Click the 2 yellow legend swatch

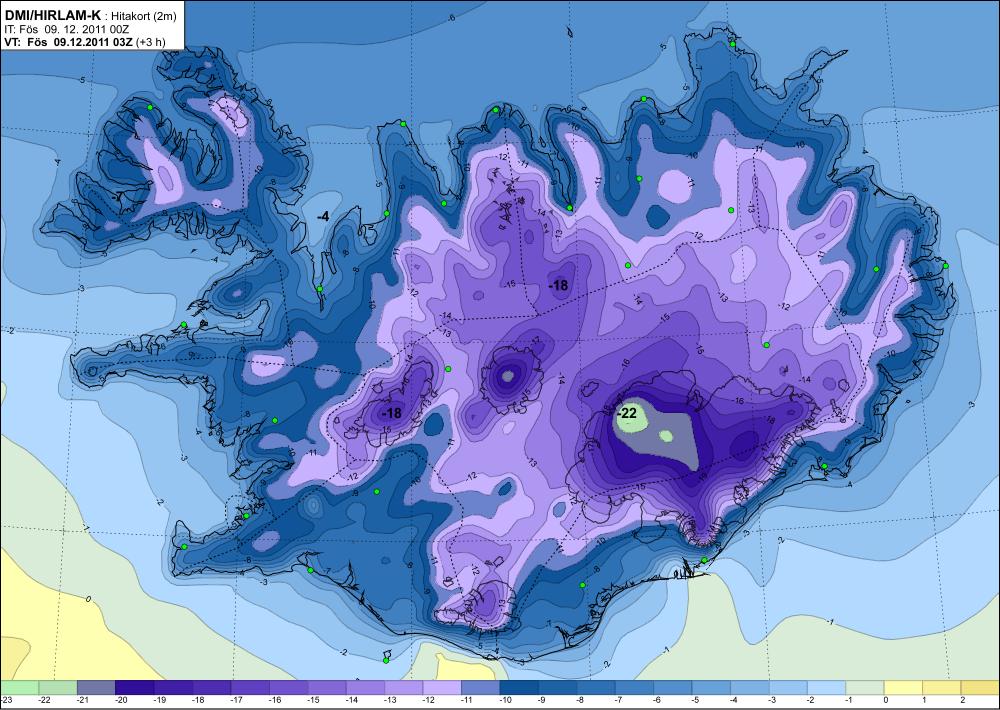pyautogui.click(x=980, y=688)
